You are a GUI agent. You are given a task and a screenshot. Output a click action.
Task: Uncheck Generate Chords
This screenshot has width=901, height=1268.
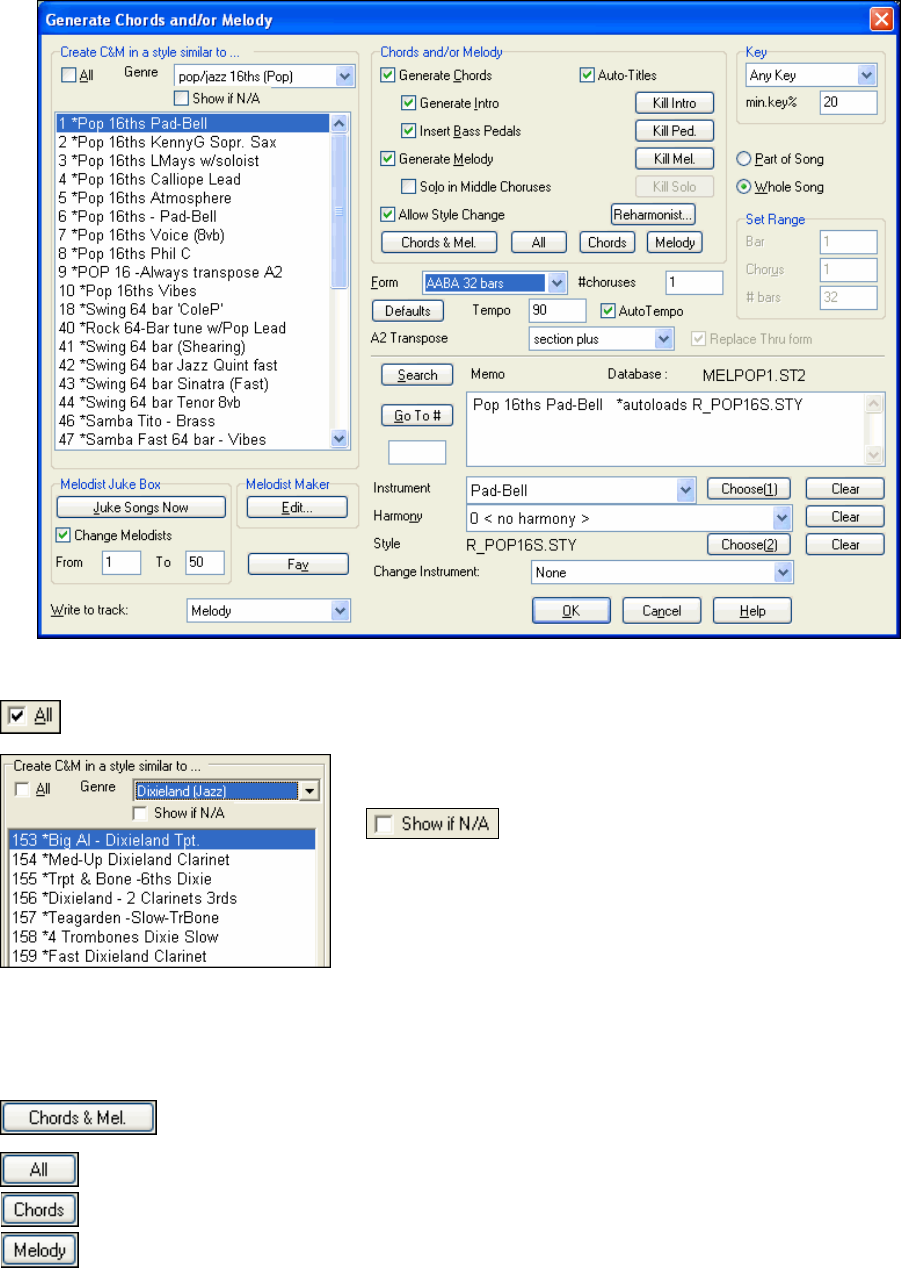[388, 75]
